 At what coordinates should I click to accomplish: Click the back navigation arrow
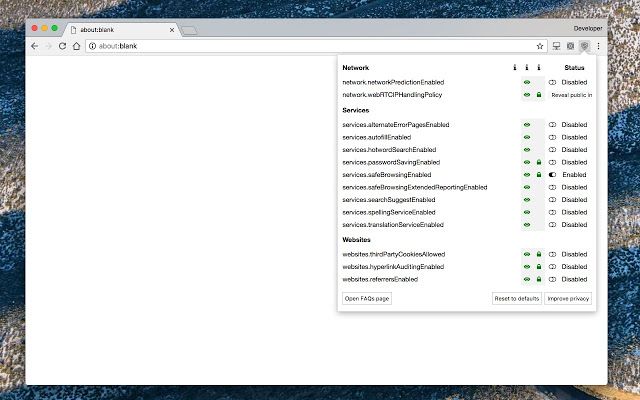[x=35, y=46]
